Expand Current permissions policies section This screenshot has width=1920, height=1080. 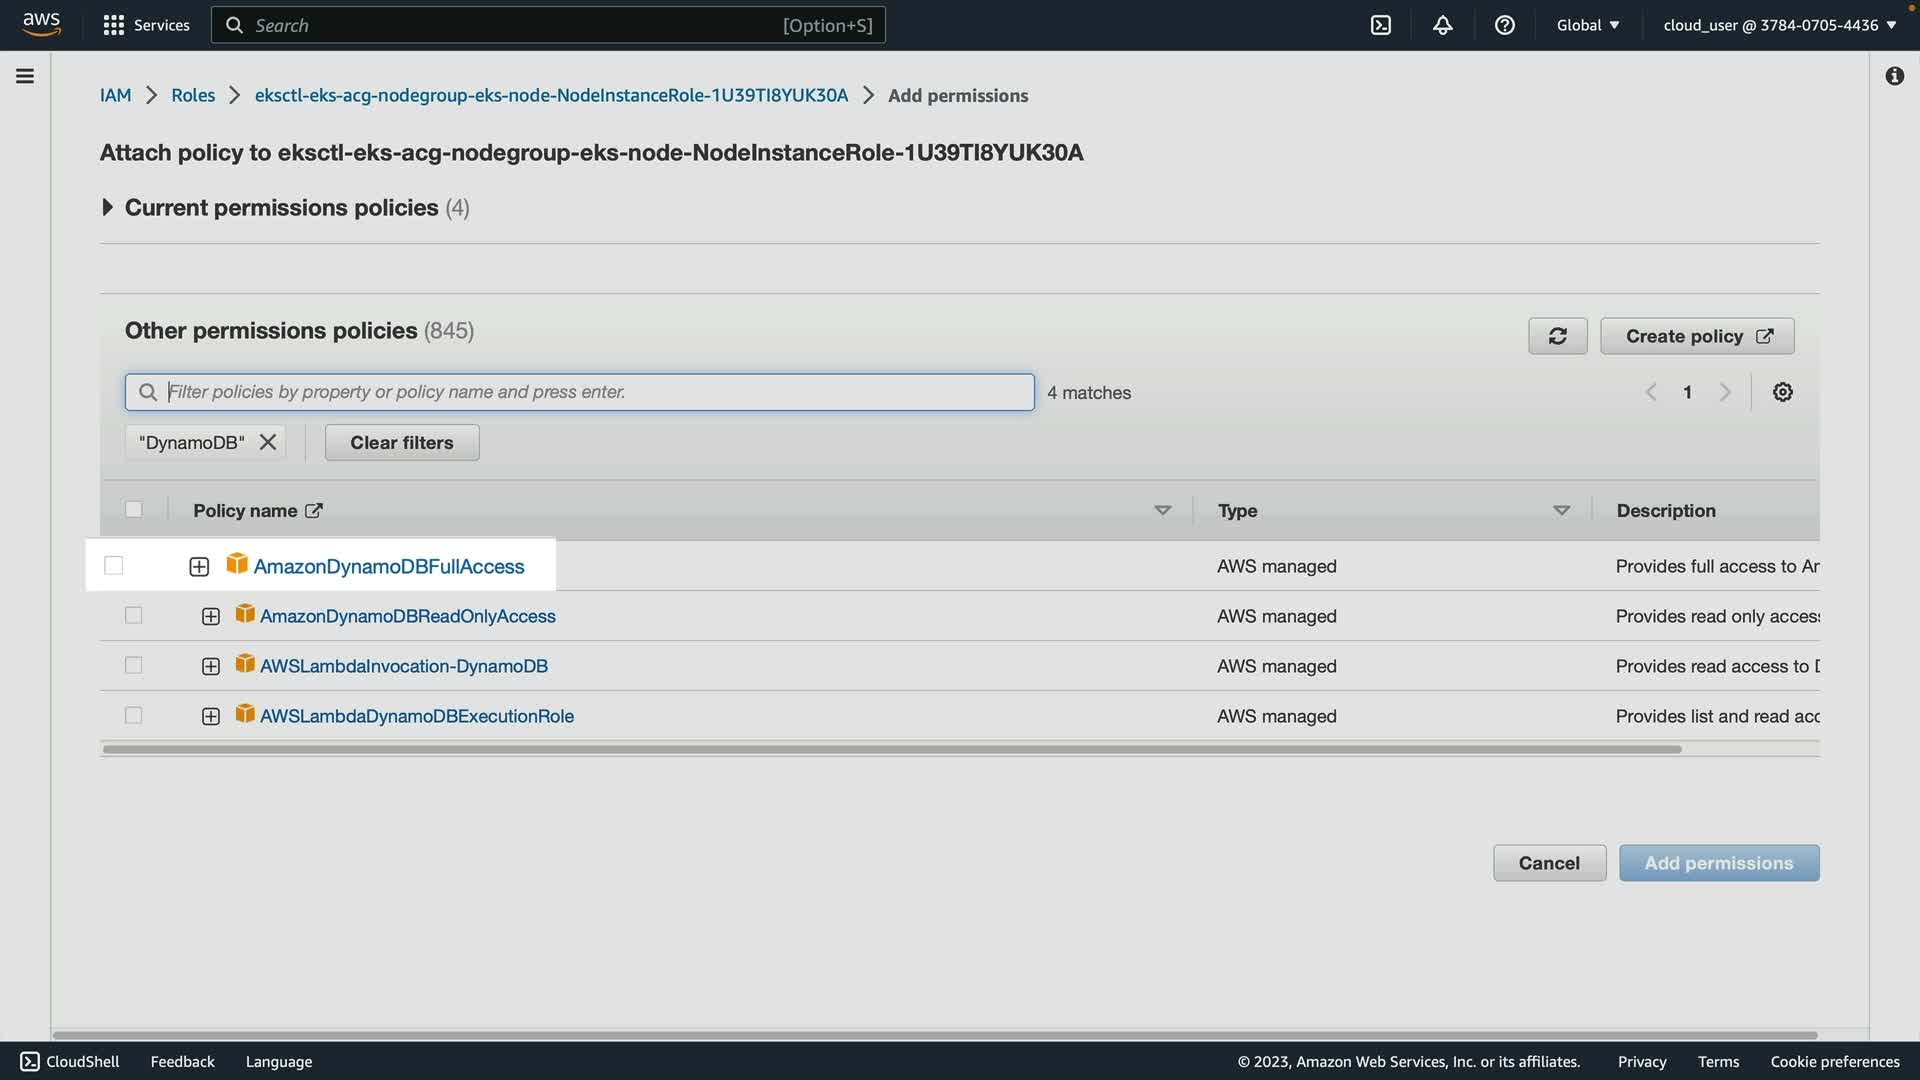(x=107, y=207)
